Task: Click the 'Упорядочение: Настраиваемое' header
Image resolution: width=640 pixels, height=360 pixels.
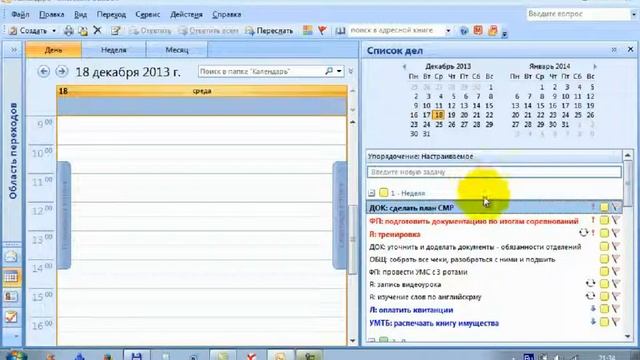Action: pyautogui.click(x=493, y=156)
